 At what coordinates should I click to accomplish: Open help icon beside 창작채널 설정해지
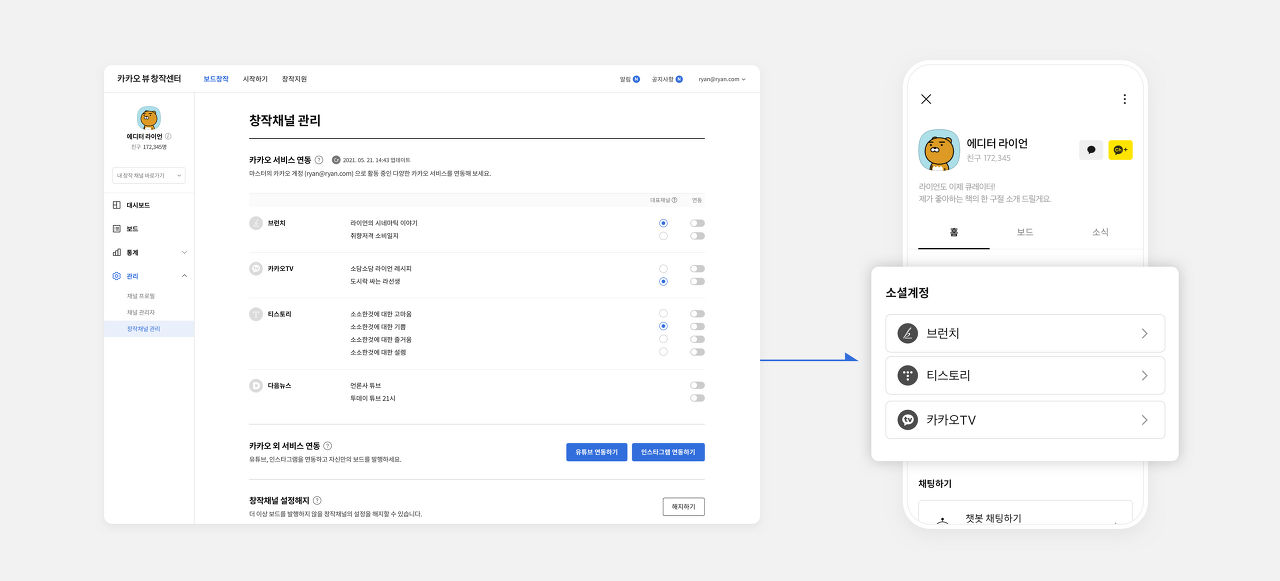click(317, 500)
